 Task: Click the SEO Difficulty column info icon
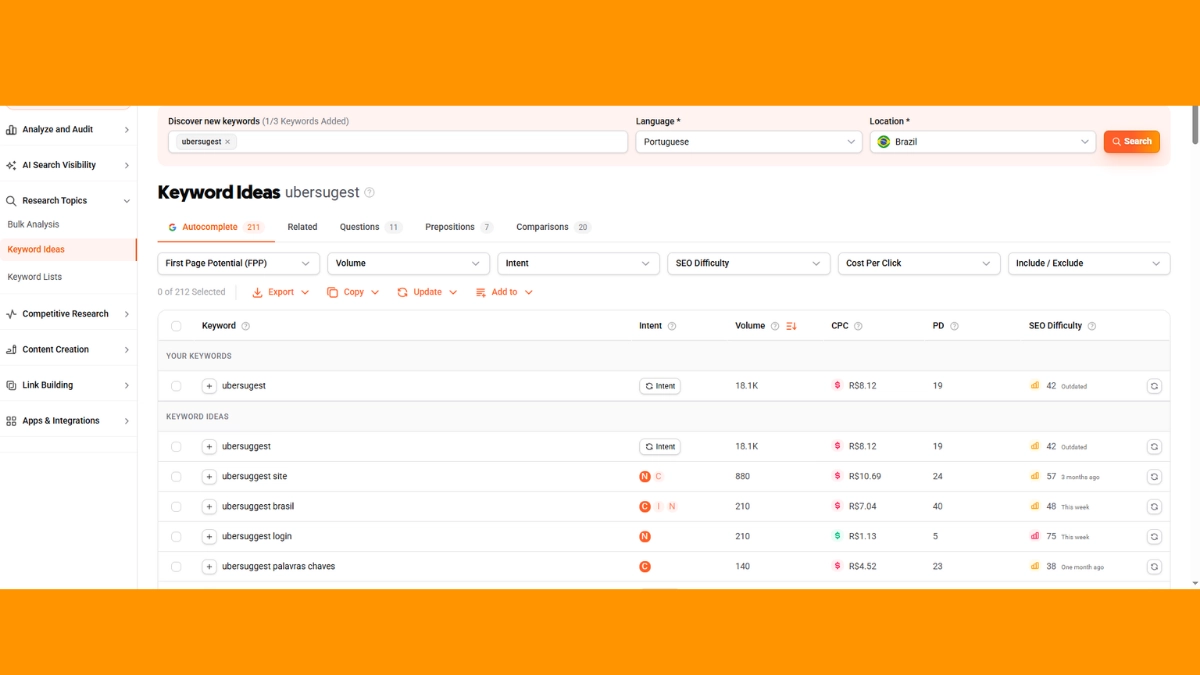click(1092, 326)
